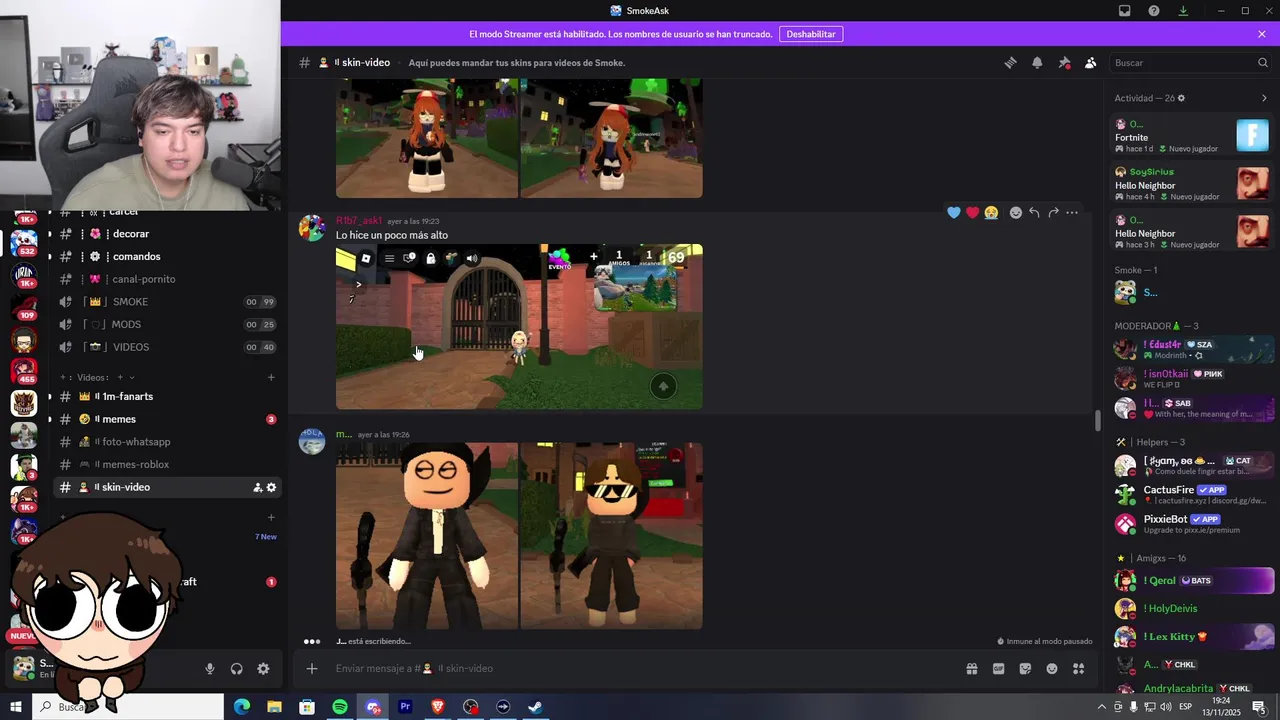1280x720 pixels.
Task: Open the CactusFire member entry
Action: 1192,494
